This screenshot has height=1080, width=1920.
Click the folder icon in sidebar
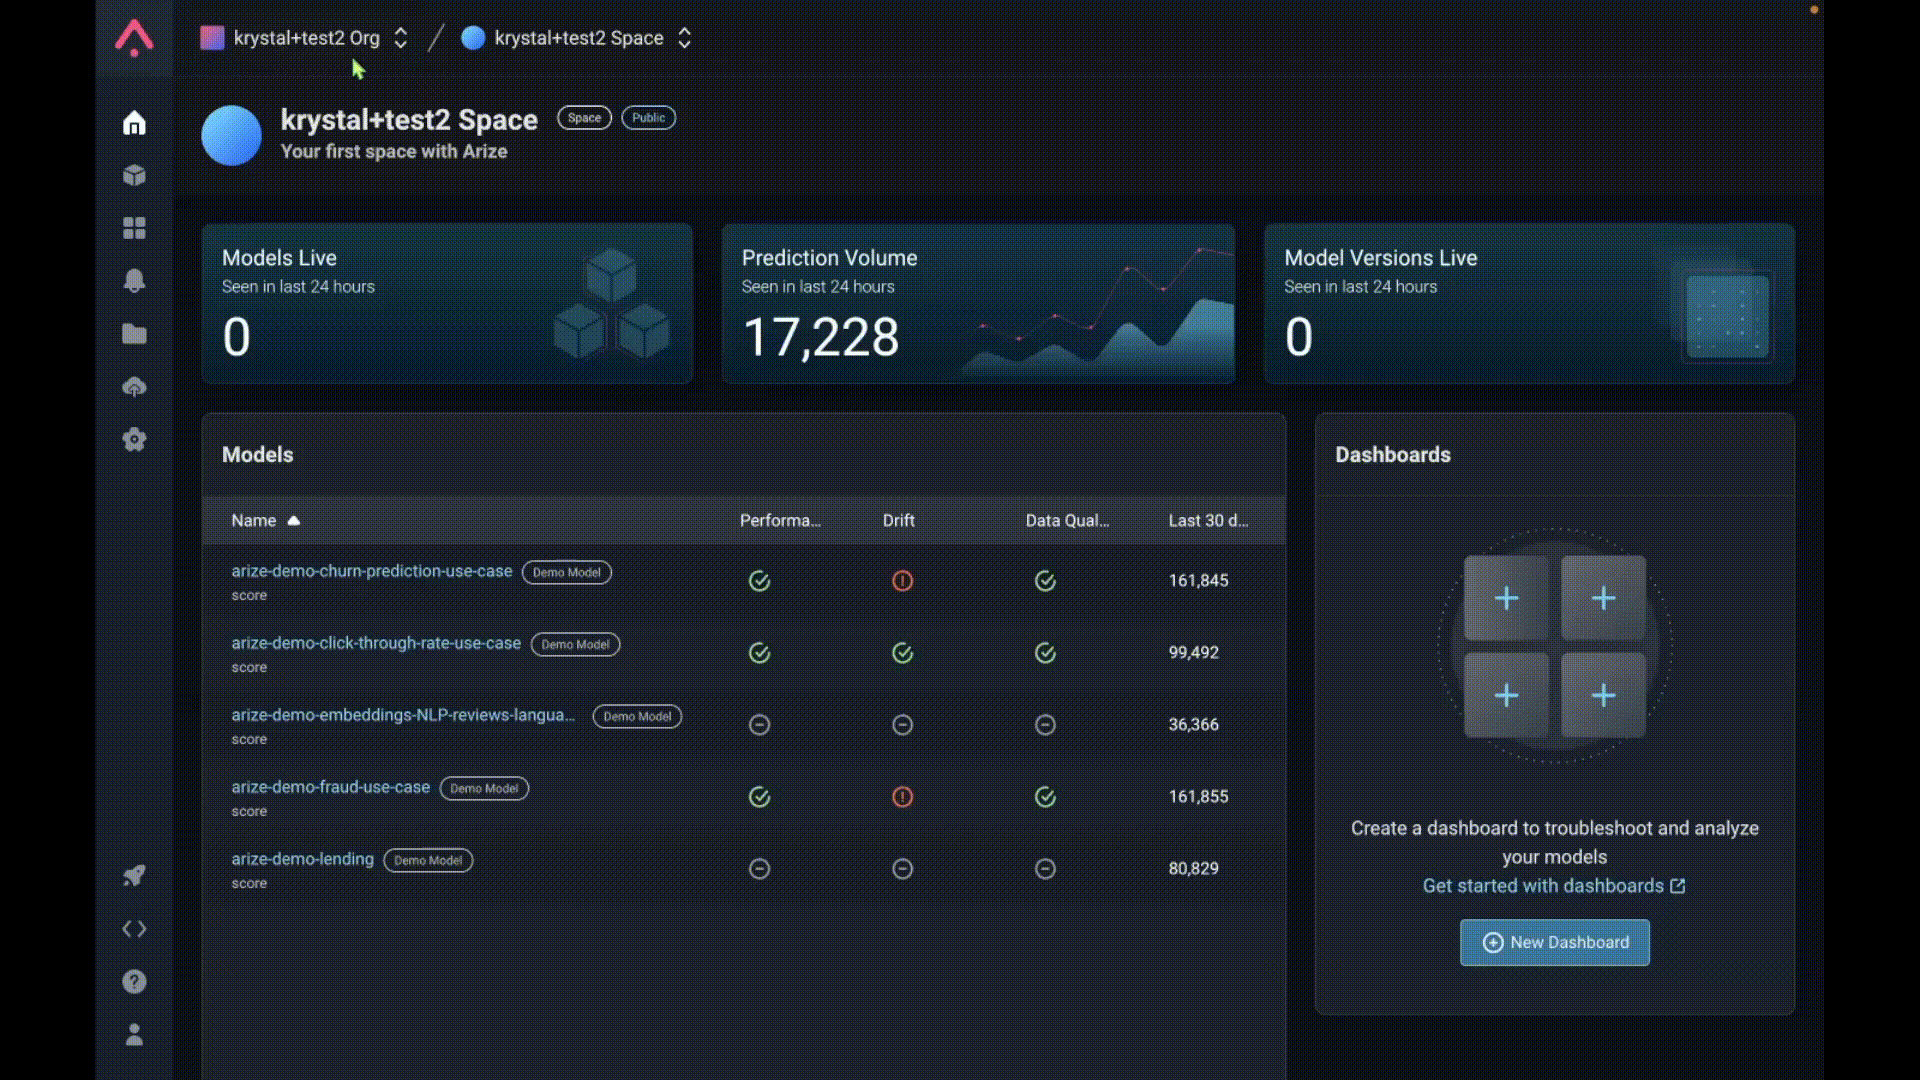point(134,334)
